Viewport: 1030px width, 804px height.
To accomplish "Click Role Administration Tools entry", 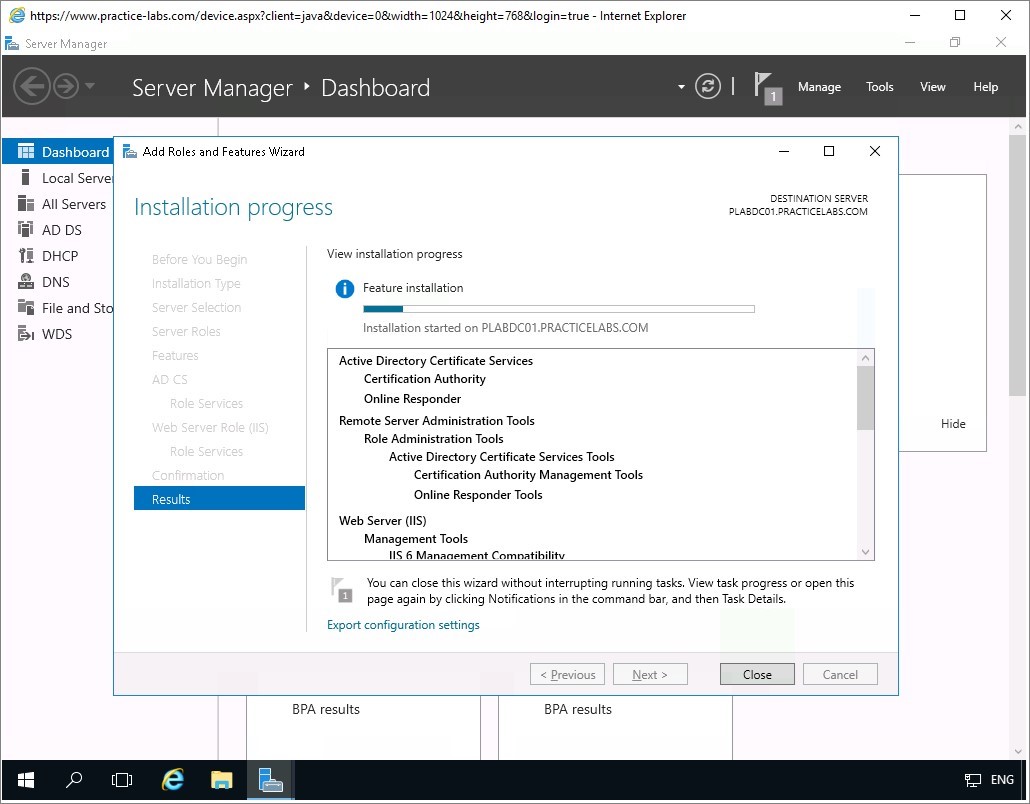I will click(434, 439).
